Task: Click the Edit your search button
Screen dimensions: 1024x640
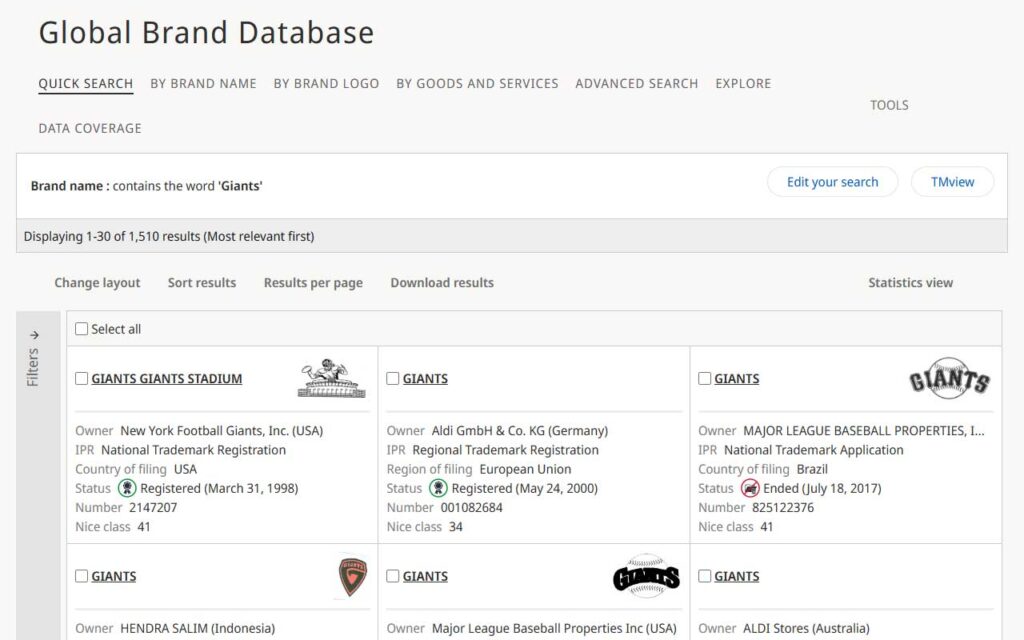Action: click(x=832, y=182)
